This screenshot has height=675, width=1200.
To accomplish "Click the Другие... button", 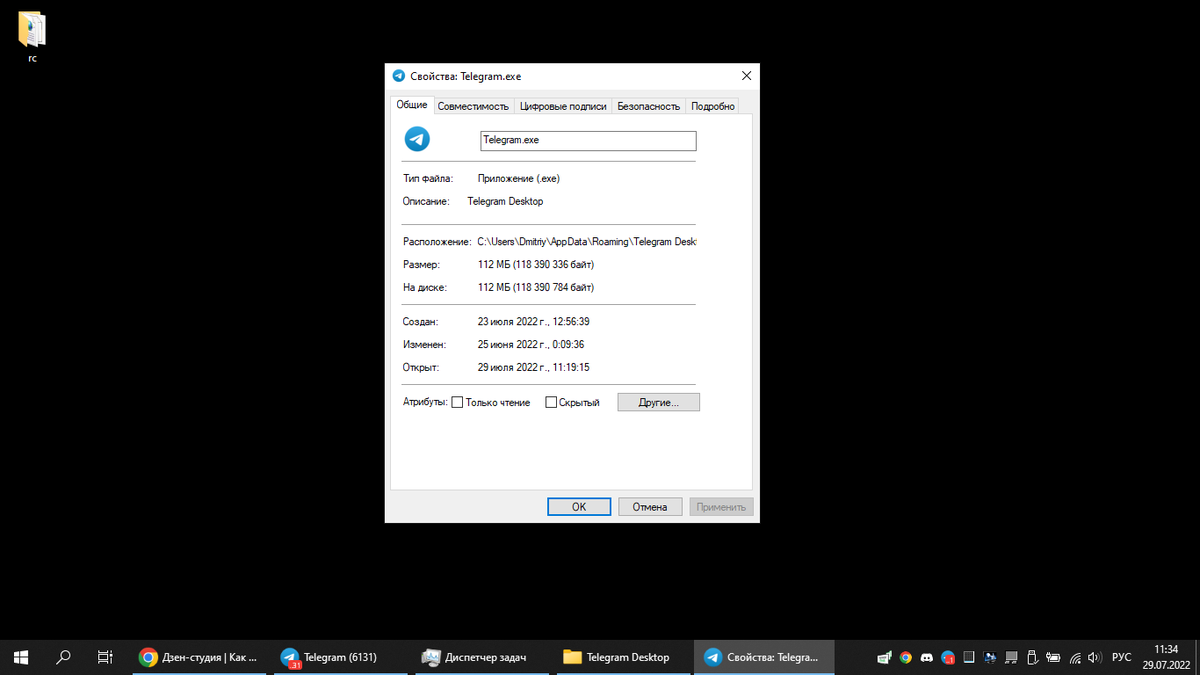I will pos(658,402).
